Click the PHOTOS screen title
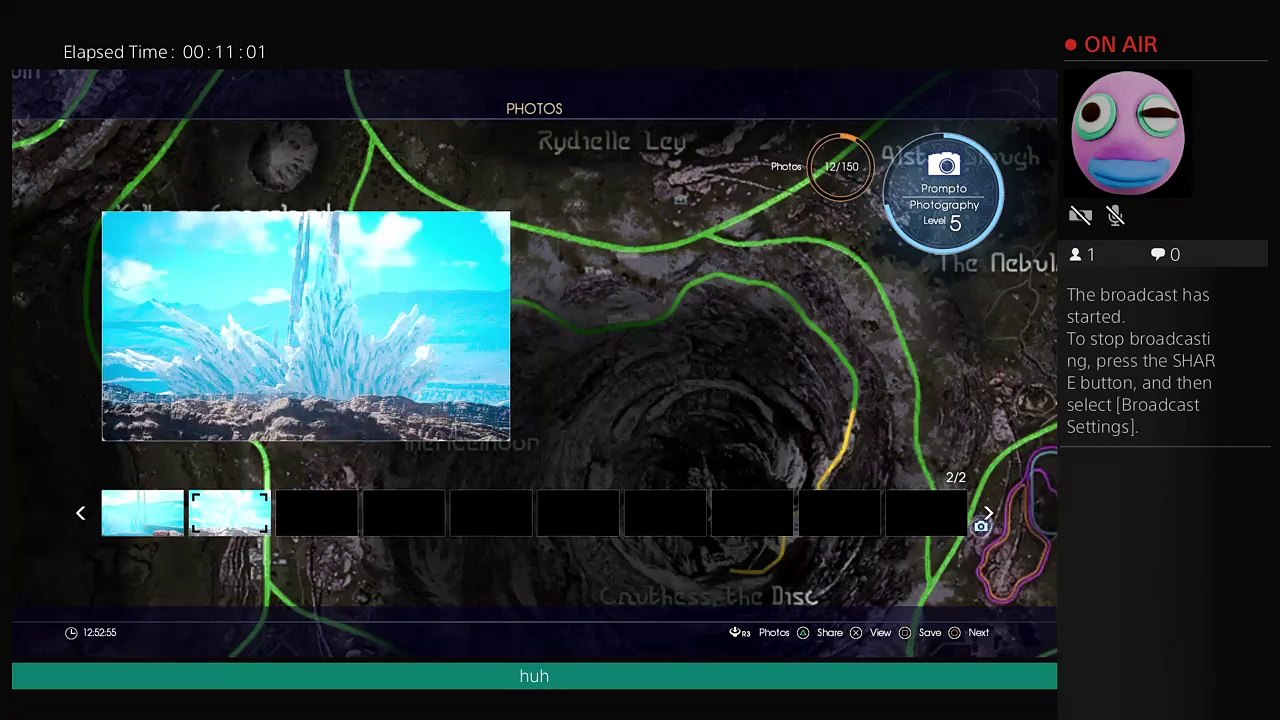This screenshot has width=1280, height=720. pos(534,108)
